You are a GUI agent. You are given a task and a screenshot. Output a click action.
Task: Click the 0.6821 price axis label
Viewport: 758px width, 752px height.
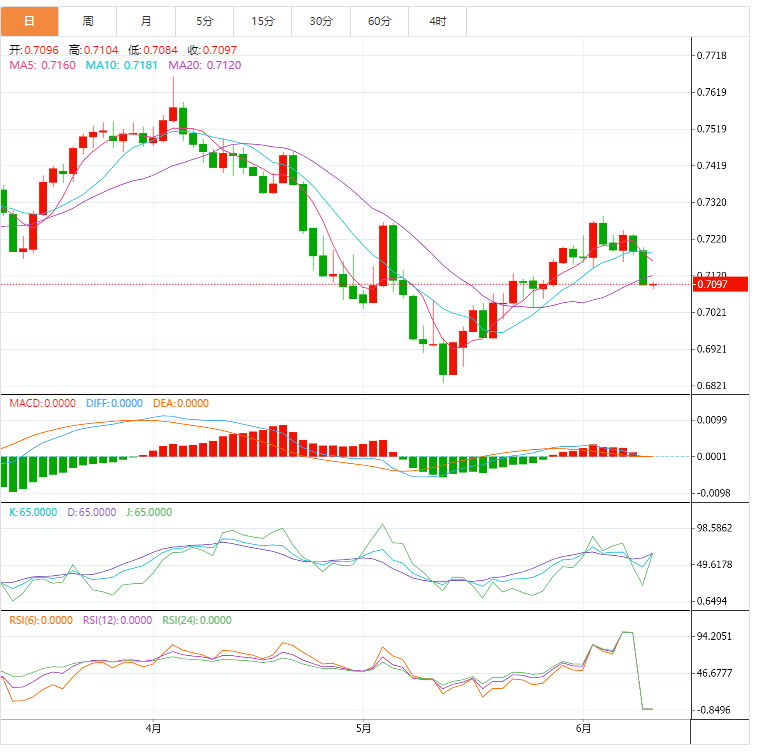tap(711, 386)
